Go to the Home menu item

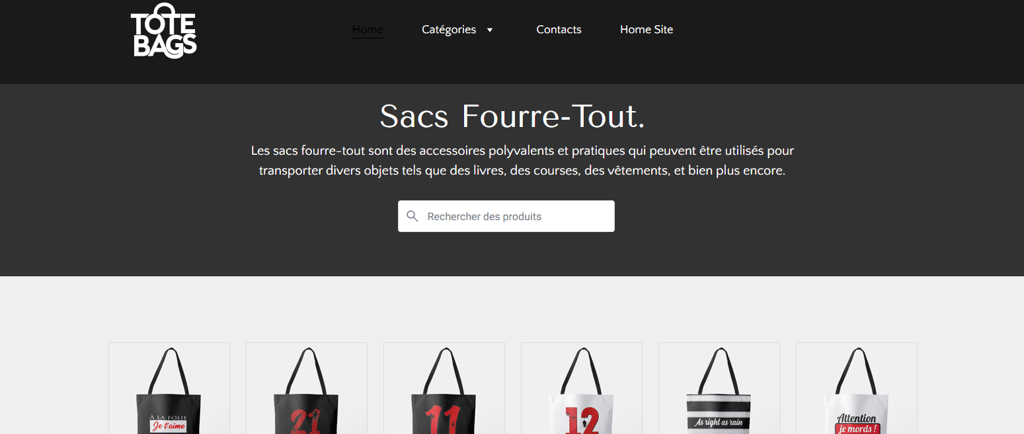(368, 29)
